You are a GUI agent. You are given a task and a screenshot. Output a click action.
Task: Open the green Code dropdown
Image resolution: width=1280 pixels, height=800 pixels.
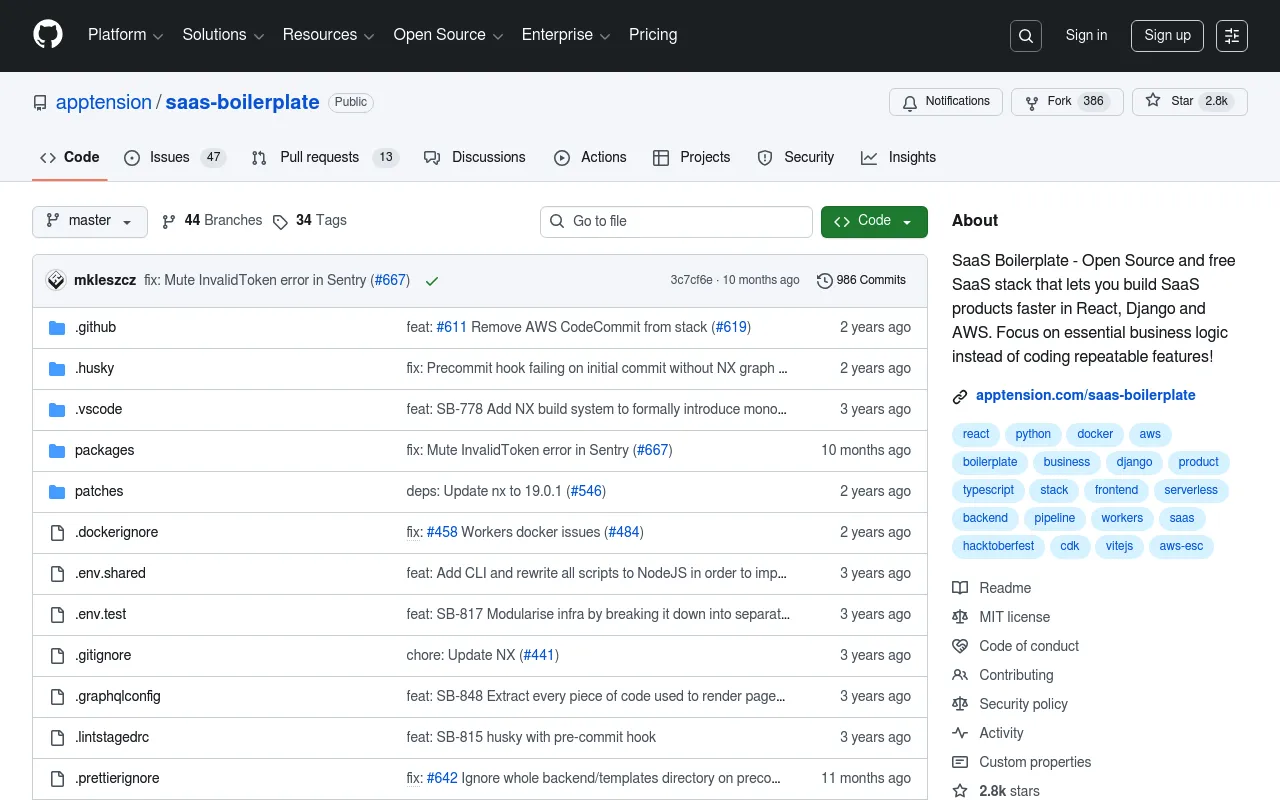tap(874, 221)
